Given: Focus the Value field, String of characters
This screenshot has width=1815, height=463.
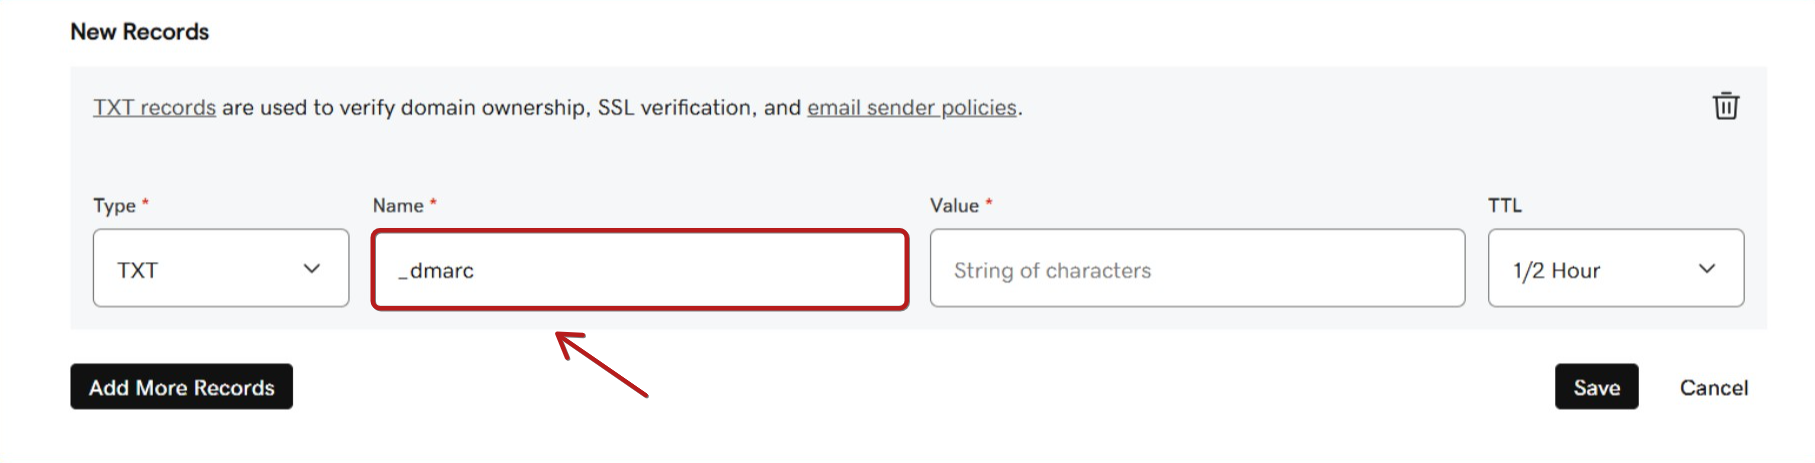Looking at the screenshot, I should click(x=1196, y=269).
